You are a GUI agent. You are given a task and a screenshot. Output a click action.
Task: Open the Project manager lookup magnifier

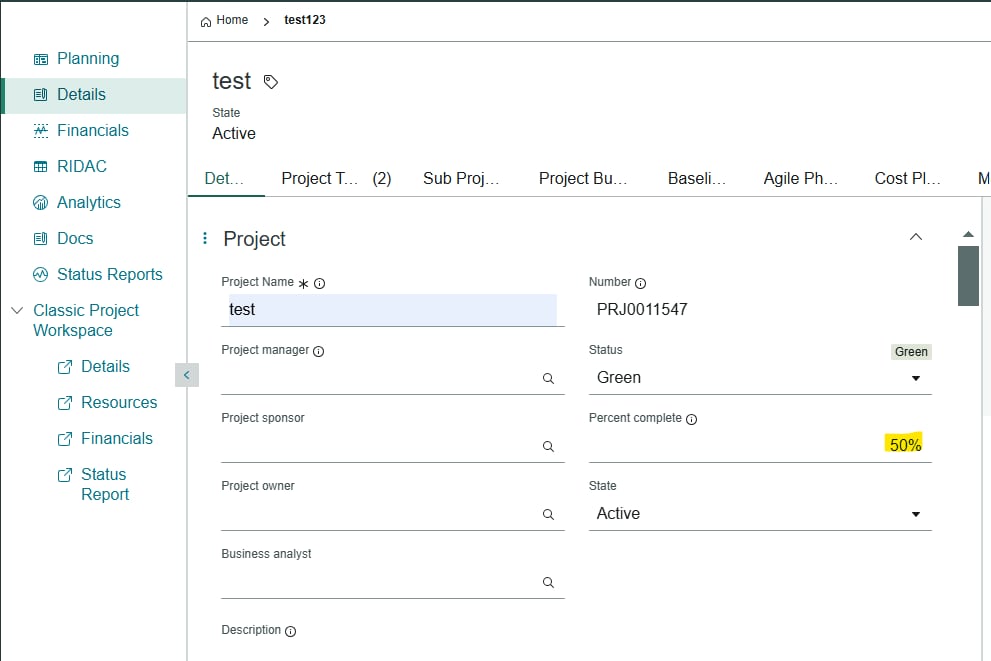pos(548,378)
